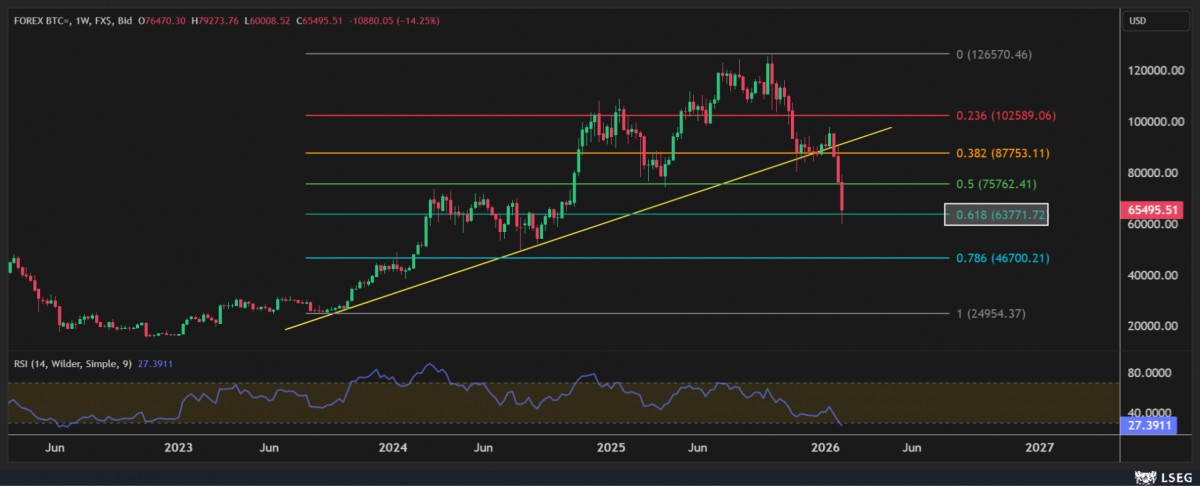
Task: Click the 0.382 (87753.11) retracement label
Action: coord(1000,153)
